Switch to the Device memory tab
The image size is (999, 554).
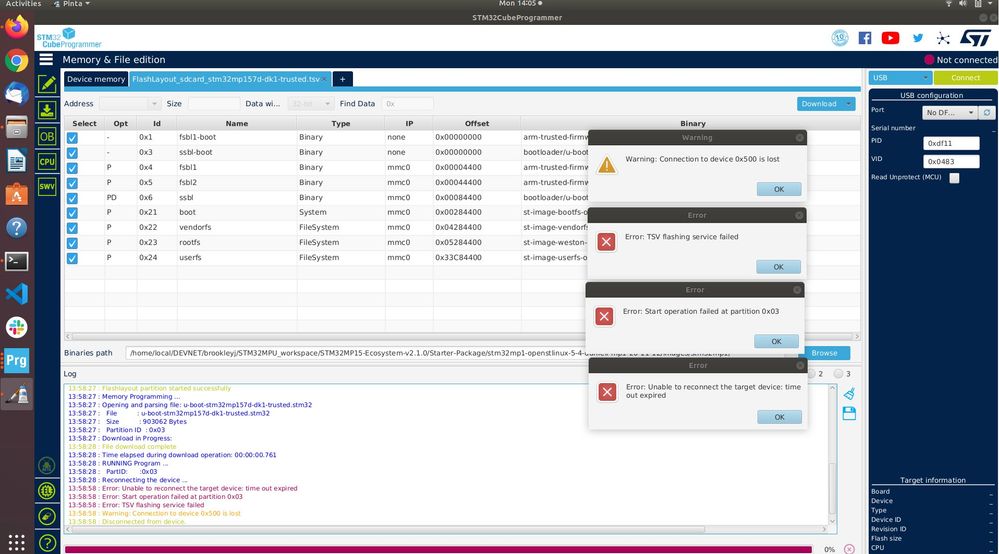[96, 79]
